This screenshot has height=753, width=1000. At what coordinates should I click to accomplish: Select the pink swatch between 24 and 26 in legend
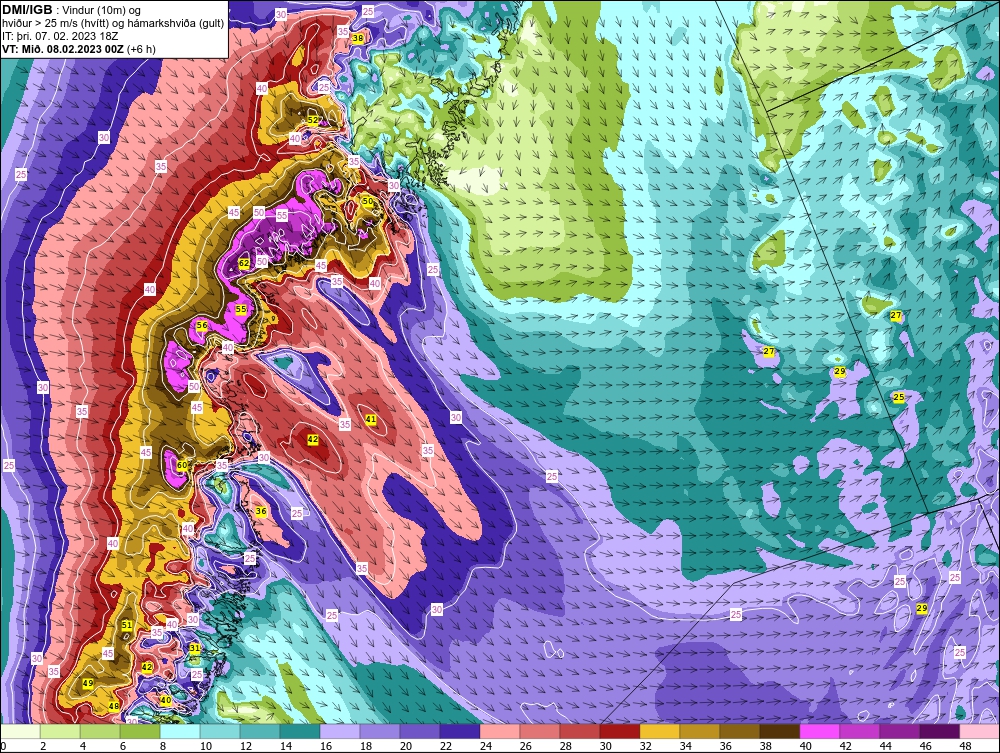(x=500, y=731)
